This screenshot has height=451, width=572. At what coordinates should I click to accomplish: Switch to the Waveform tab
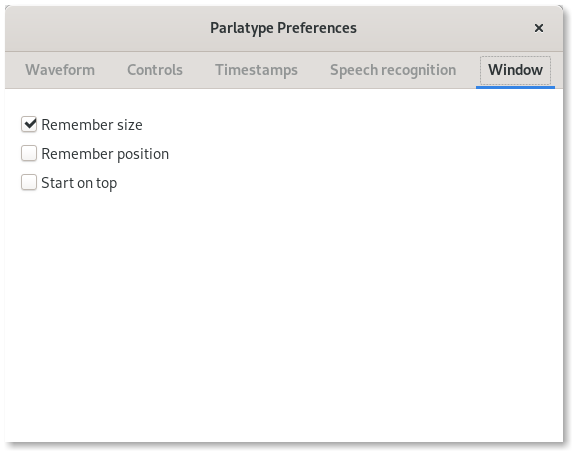60,70
